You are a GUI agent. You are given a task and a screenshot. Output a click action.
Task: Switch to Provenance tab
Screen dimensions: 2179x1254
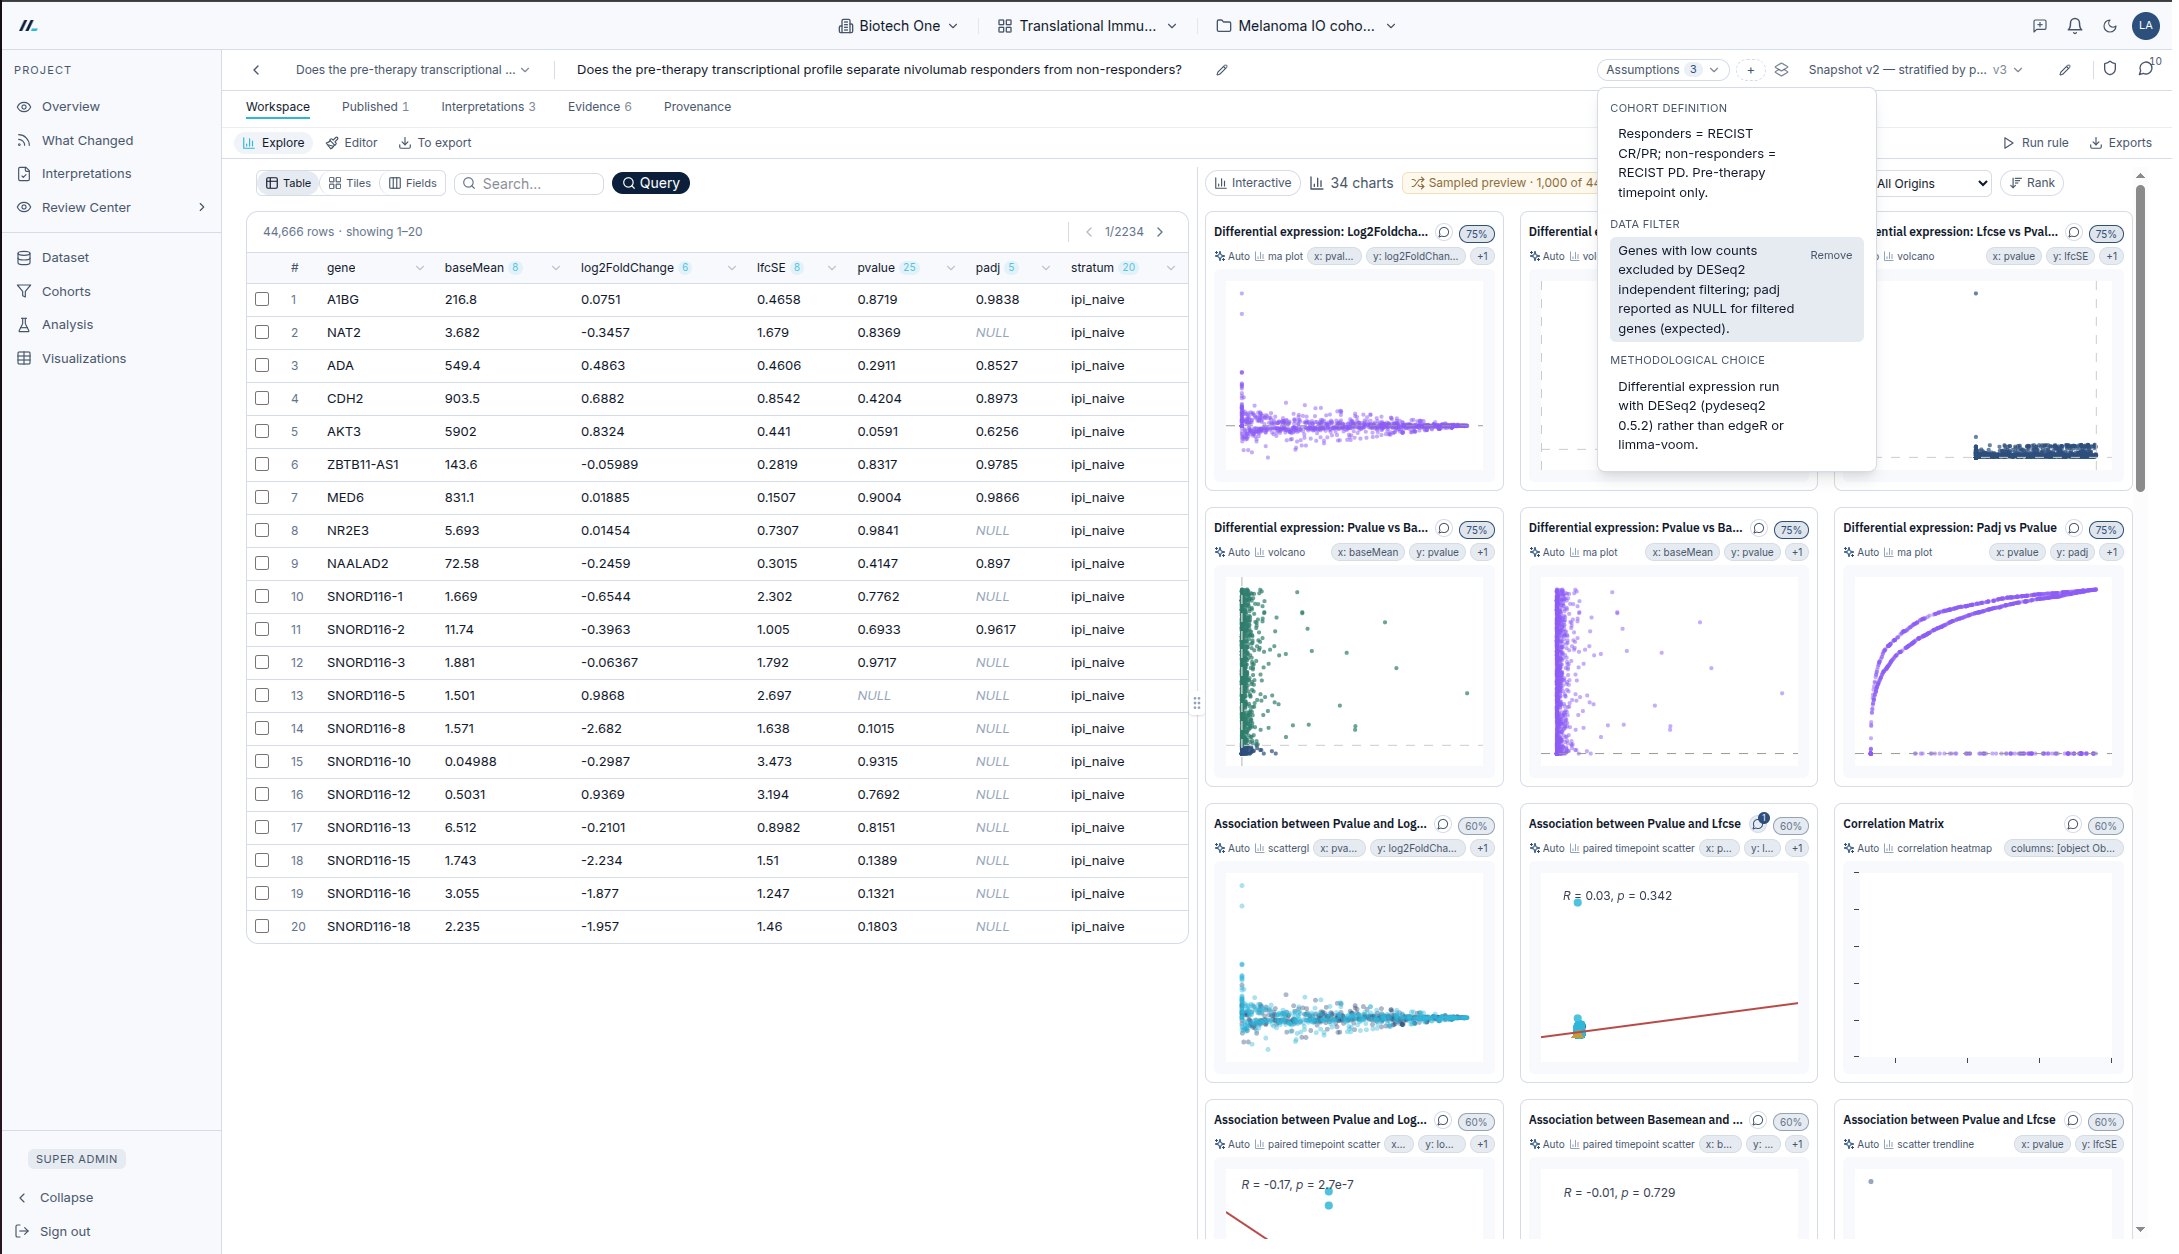coord(697,107)
